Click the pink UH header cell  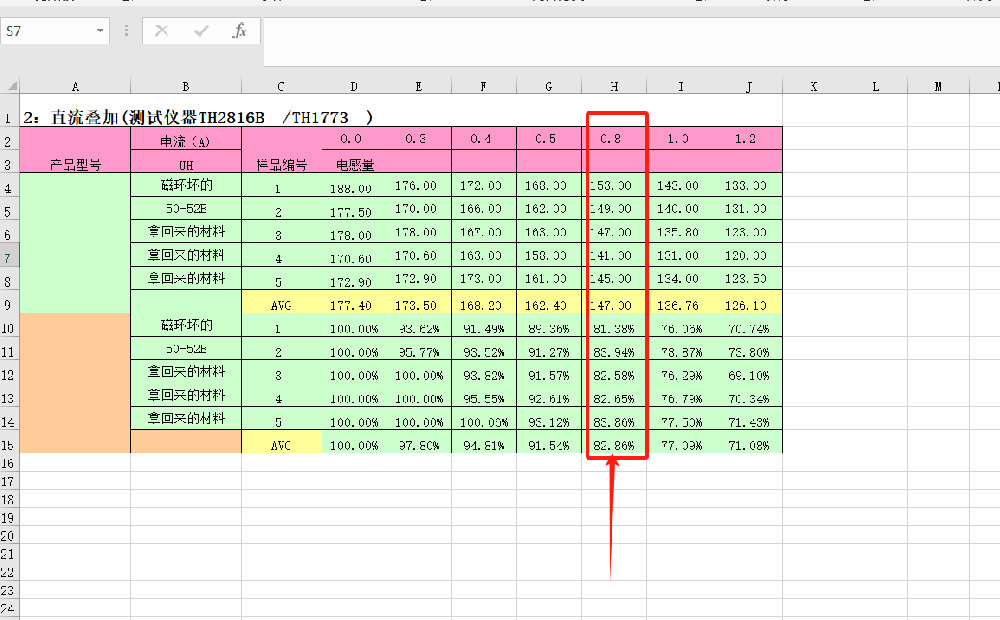(x=185, y=164)
